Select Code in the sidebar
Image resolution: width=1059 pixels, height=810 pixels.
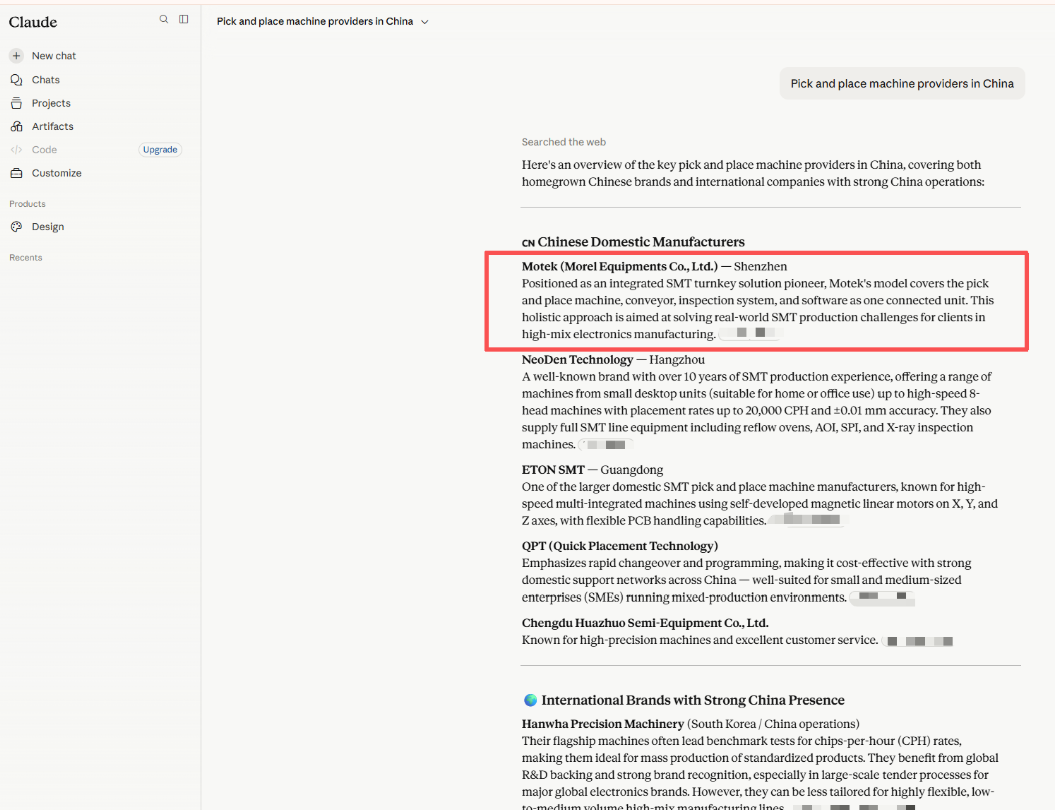click(44, 150)
